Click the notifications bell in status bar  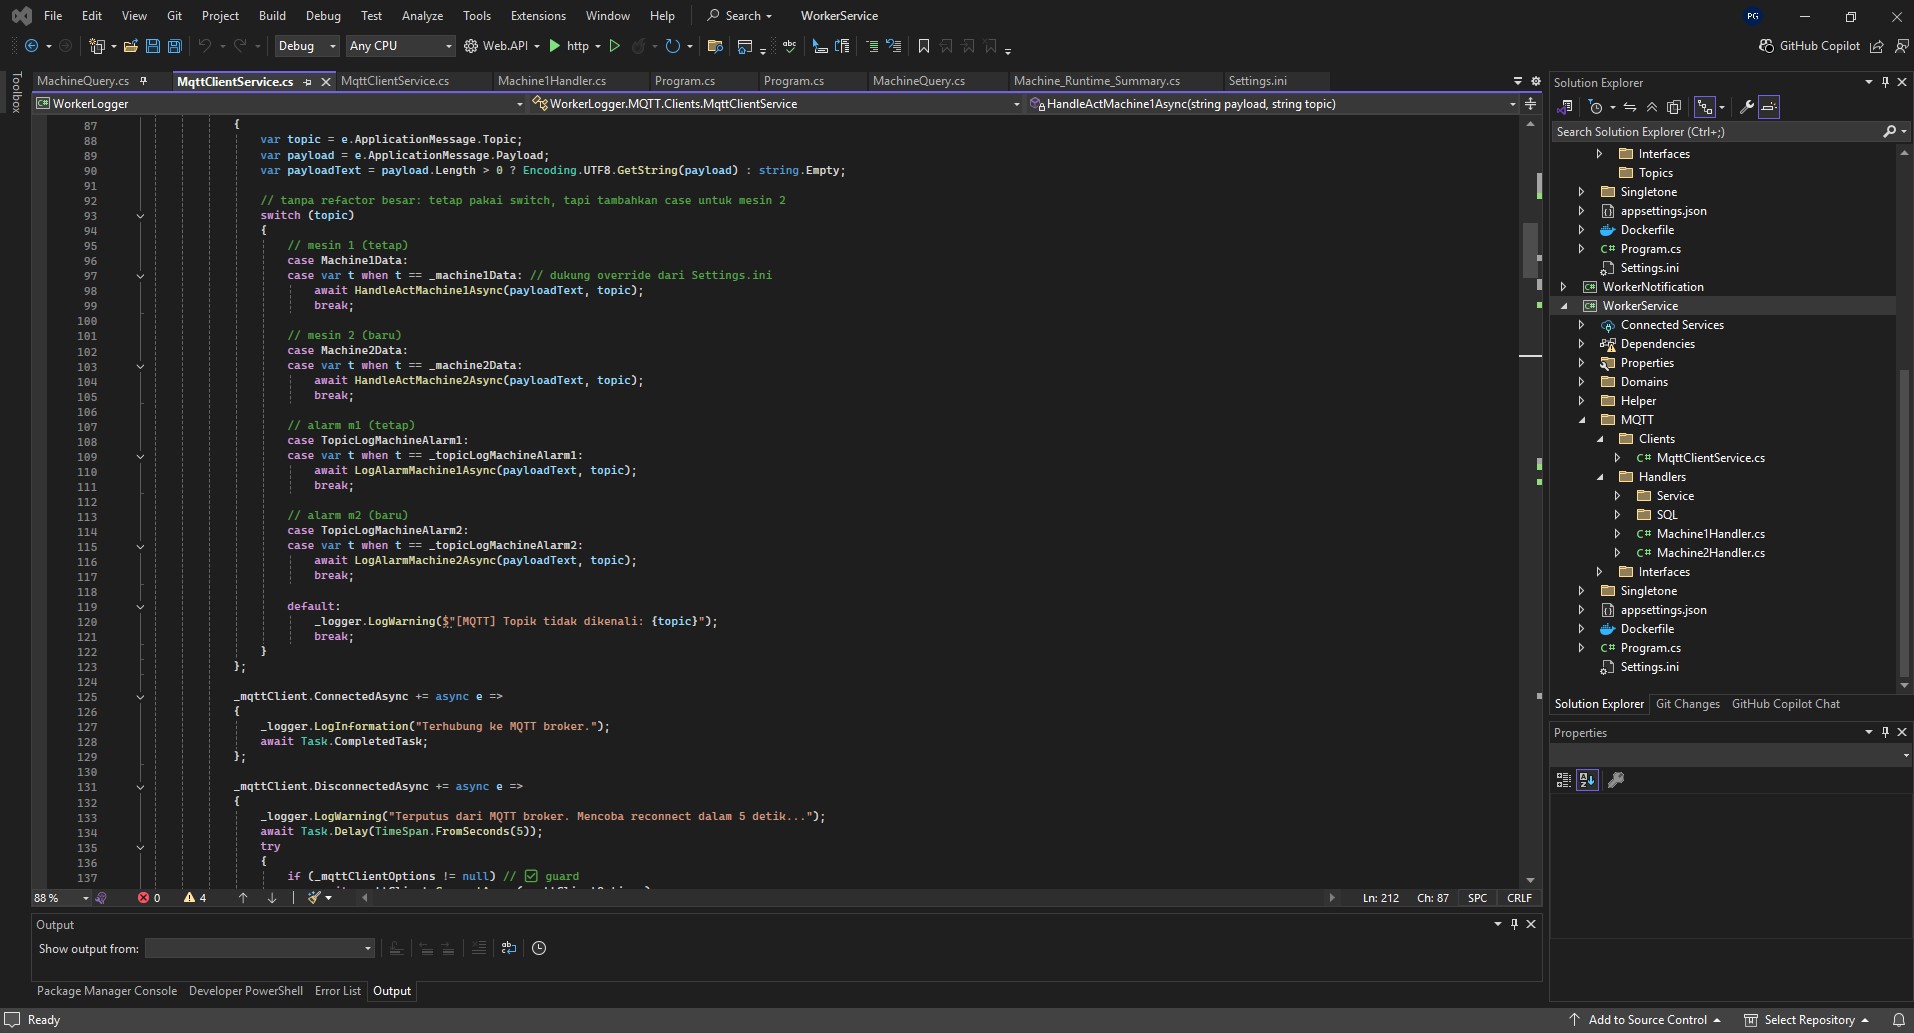[1897, 1020]
